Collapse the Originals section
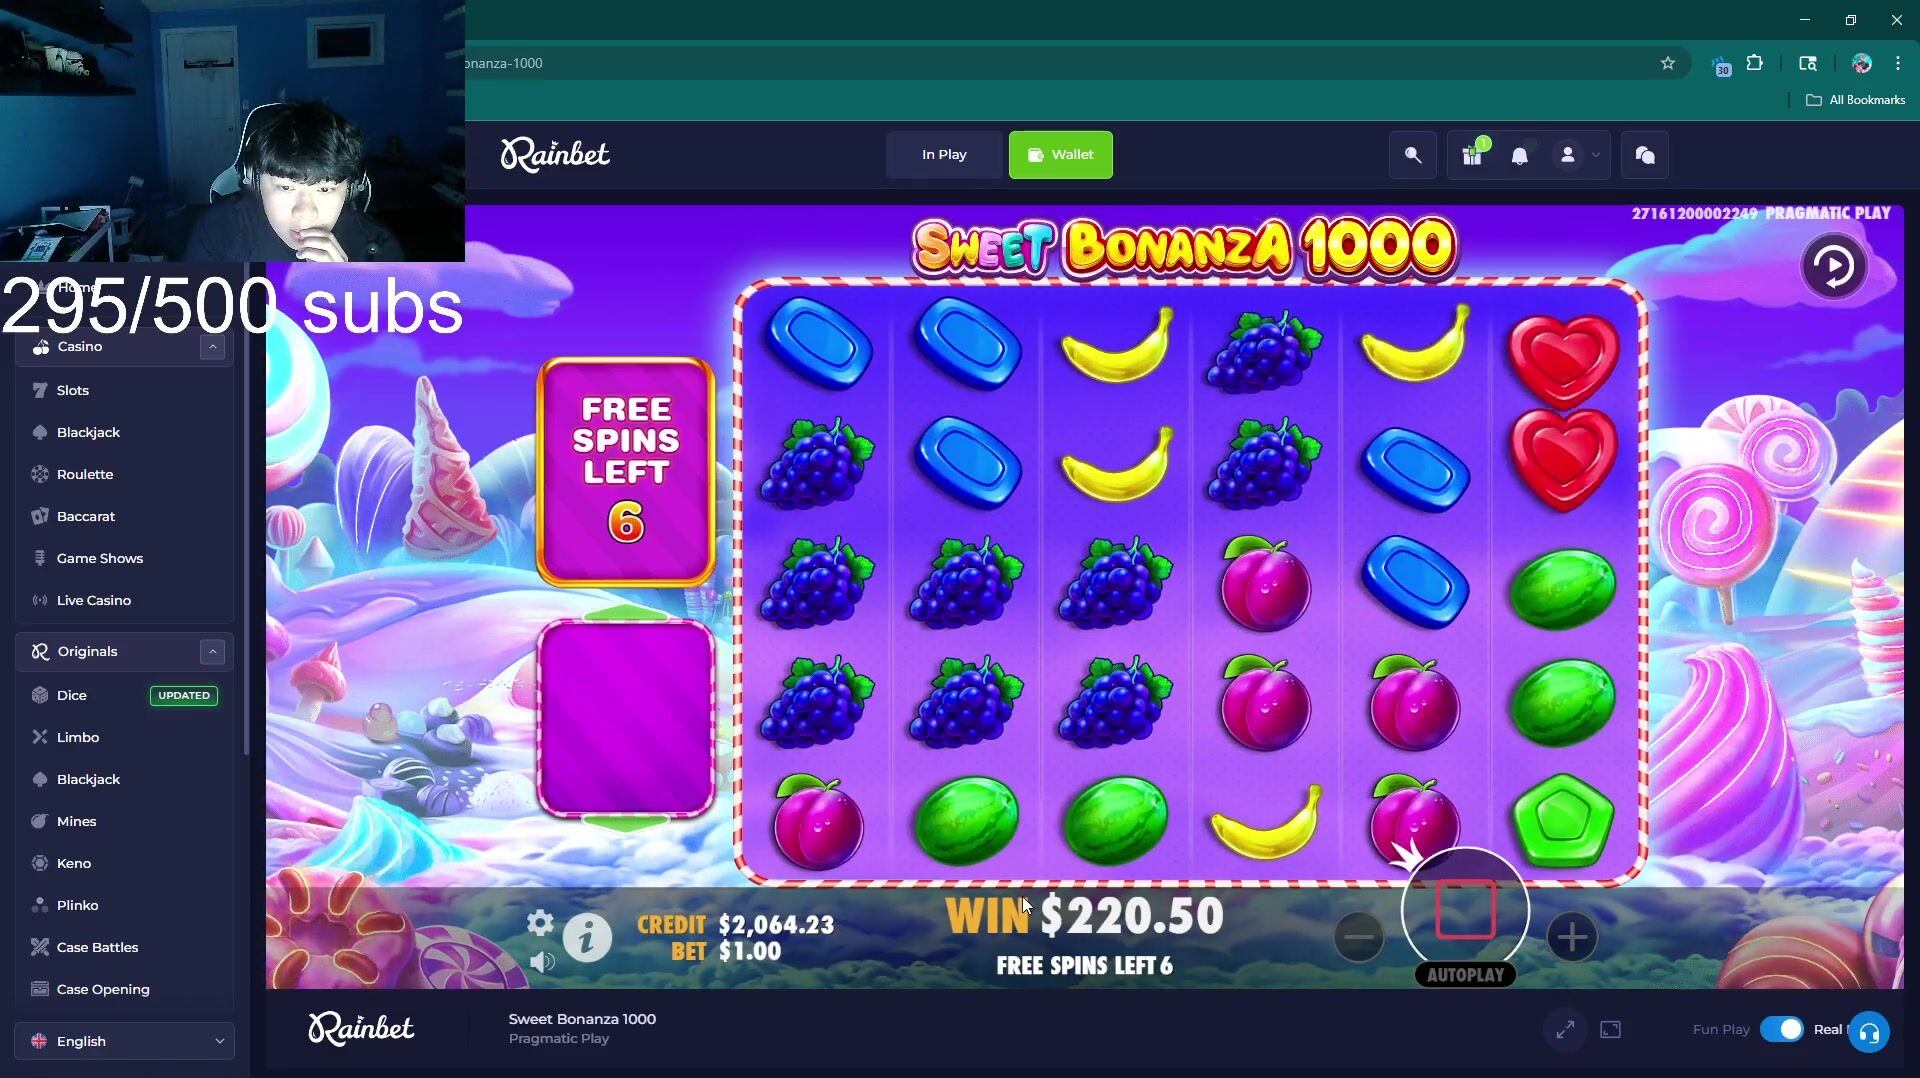The image size is (1920, 1078). 212,652
